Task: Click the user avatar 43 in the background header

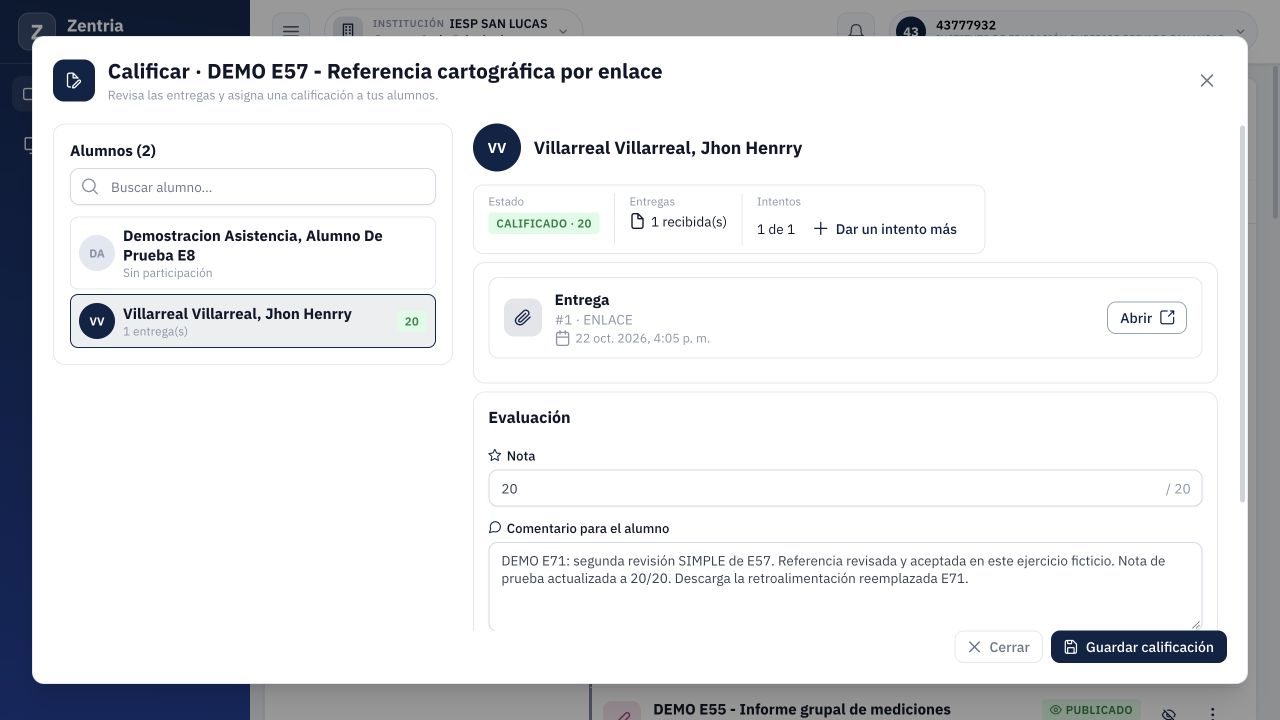Action: click(911, 31)
